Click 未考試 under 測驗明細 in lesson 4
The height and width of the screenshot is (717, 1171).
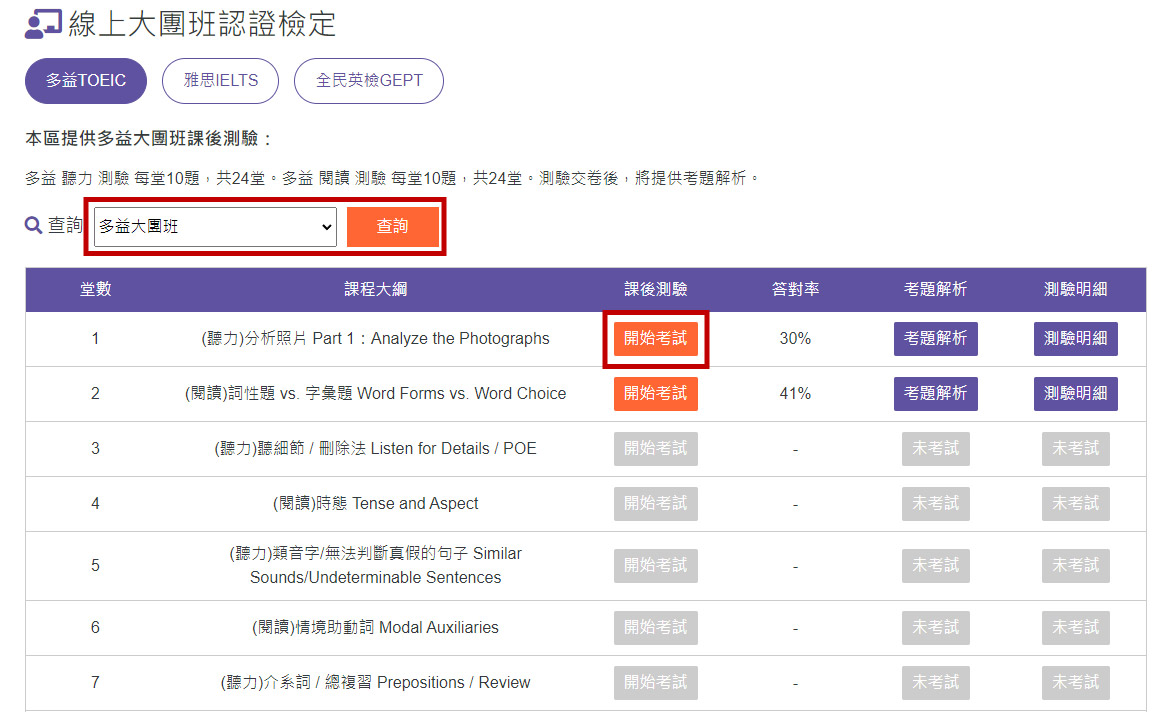tap(1075, 504)
